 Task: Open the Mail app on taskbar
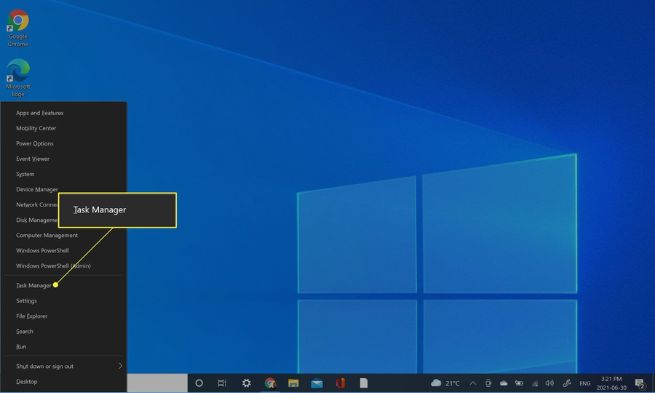tap(317, 383)
